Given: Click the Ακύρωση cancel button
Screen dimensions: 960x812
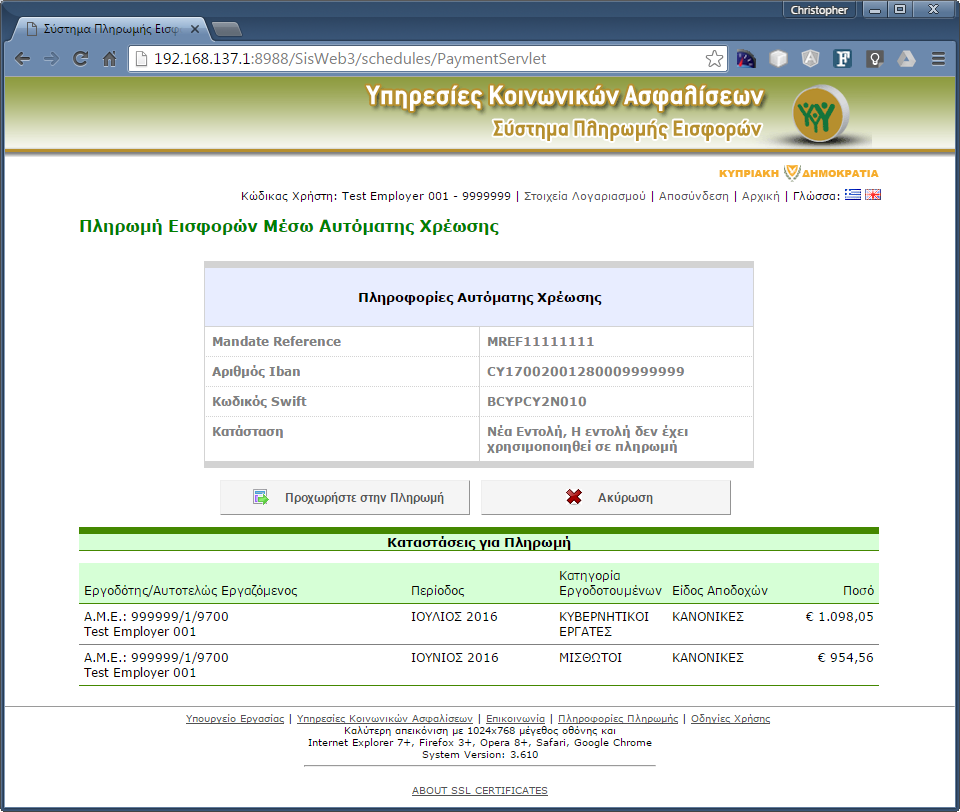Looking at the screenshot, I should tap(606, 497).
